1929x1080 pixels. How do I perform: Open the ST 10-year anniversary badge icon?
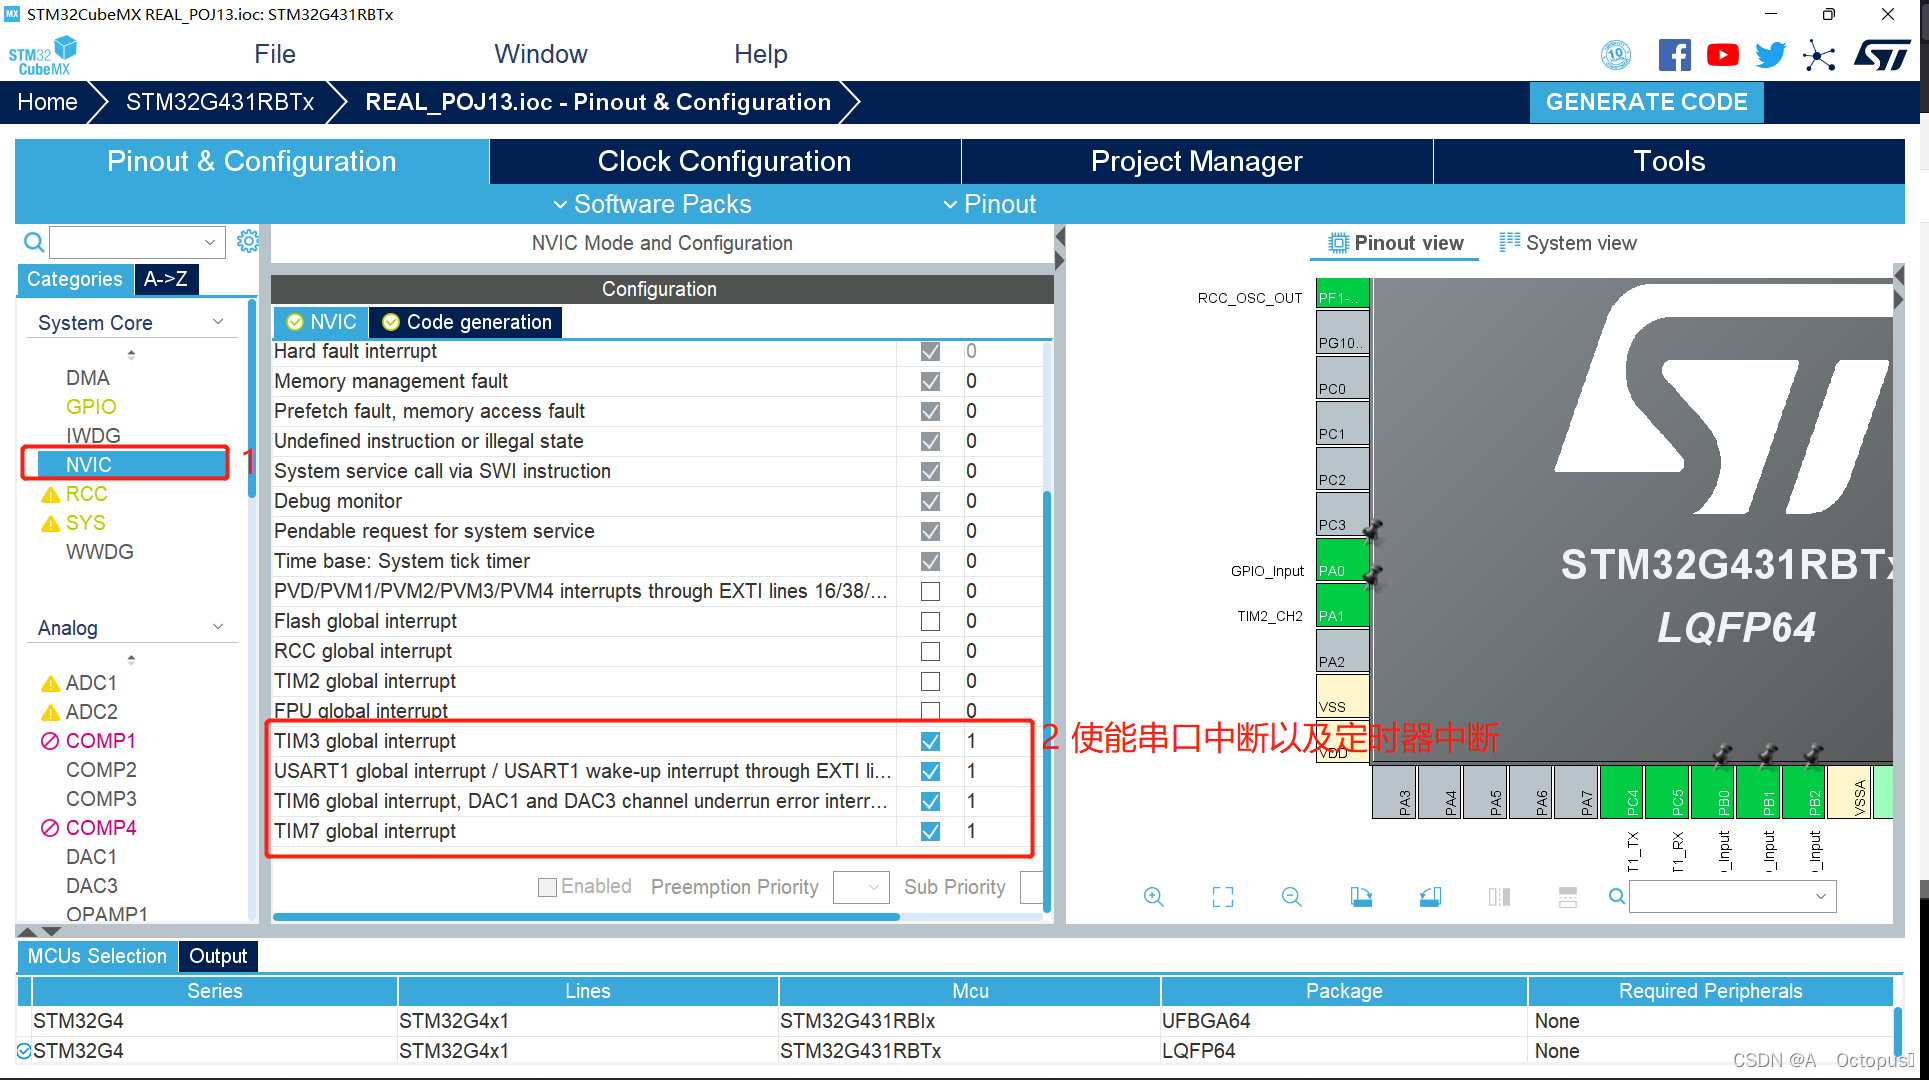1616,55
